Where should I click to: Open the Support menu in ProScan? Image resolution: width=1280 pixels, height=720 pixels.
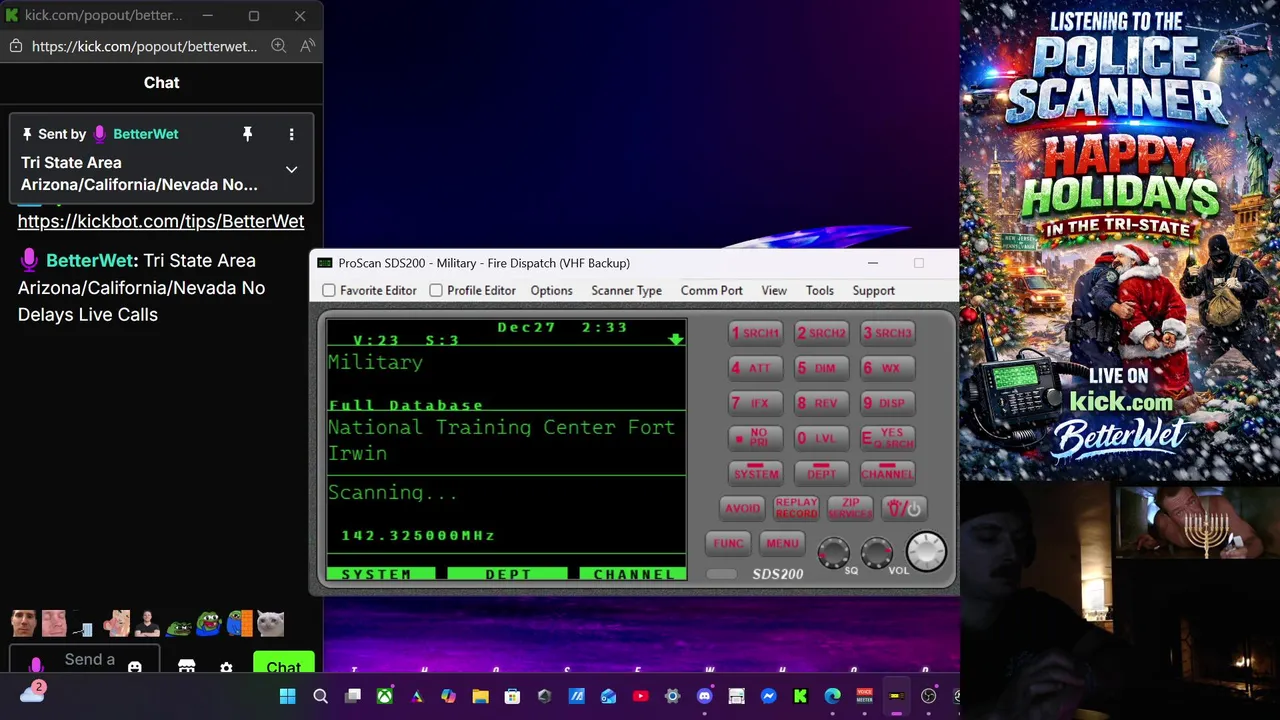pyautogui.click(x=873, y=290)
